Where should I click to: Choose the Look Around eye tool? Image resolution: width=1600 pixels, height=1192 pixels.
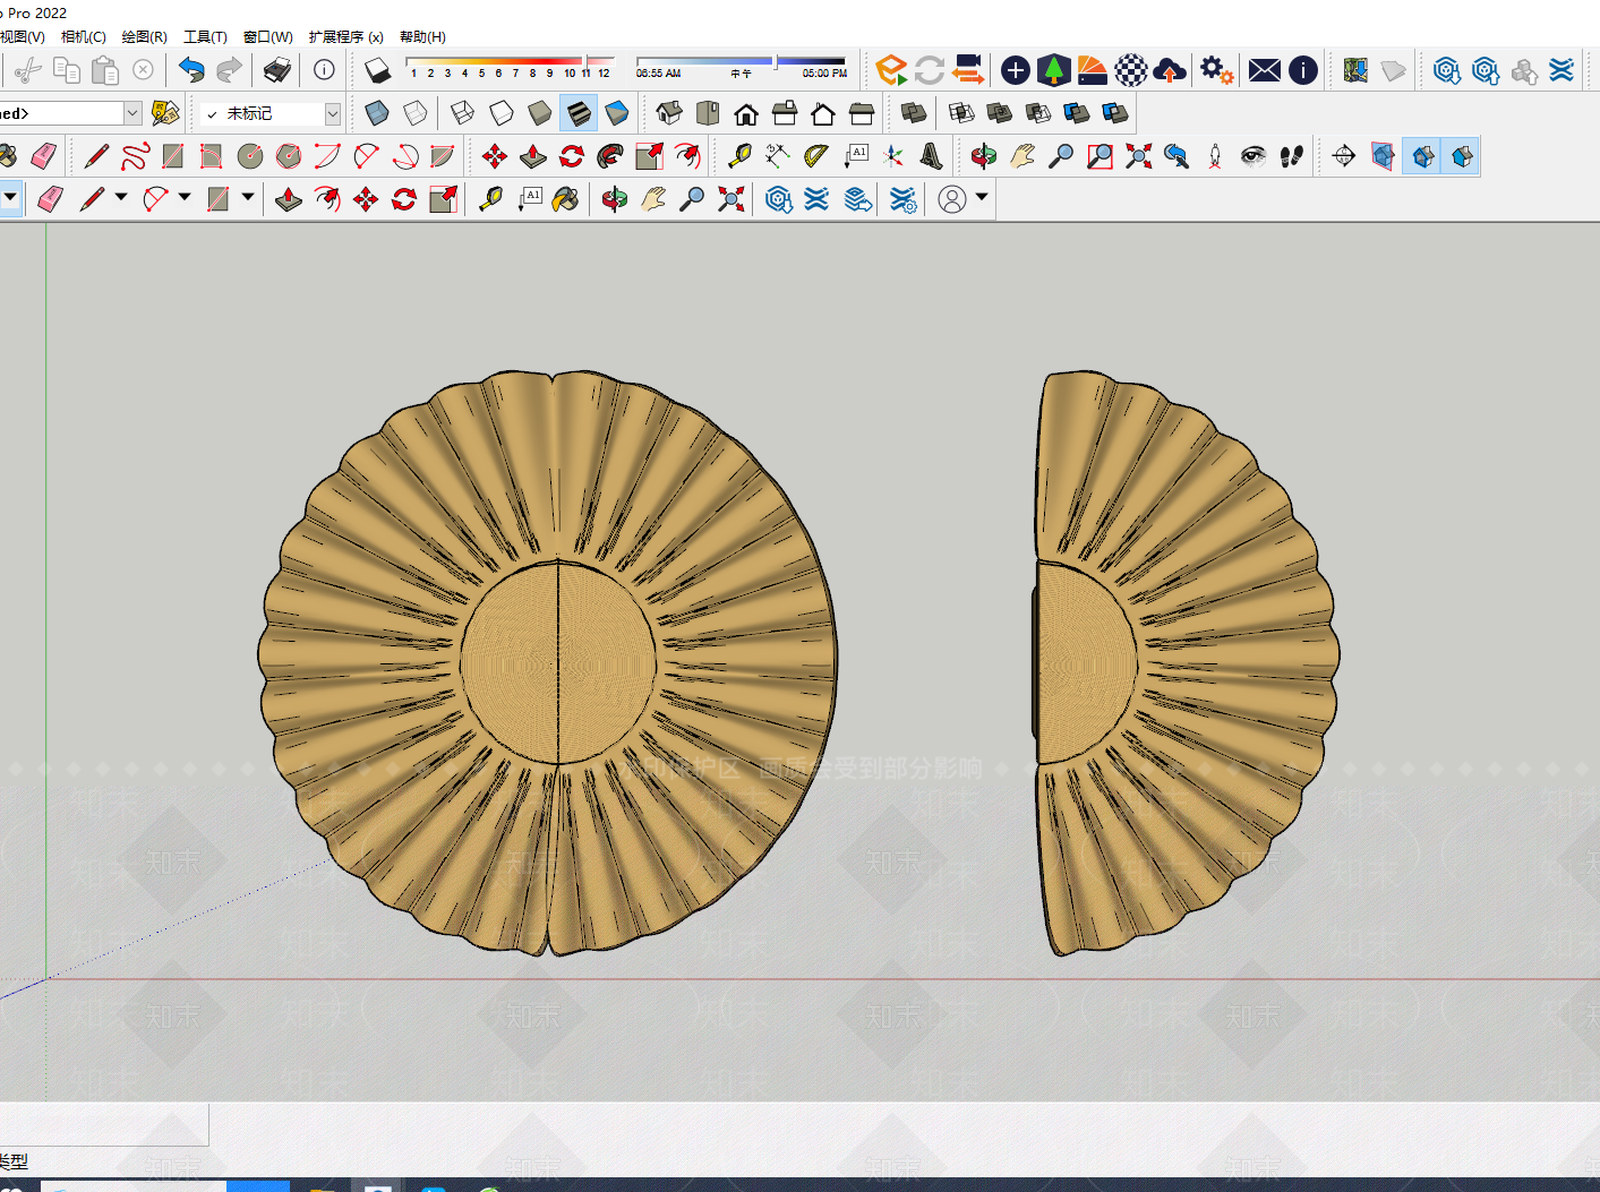[1252, 156]
